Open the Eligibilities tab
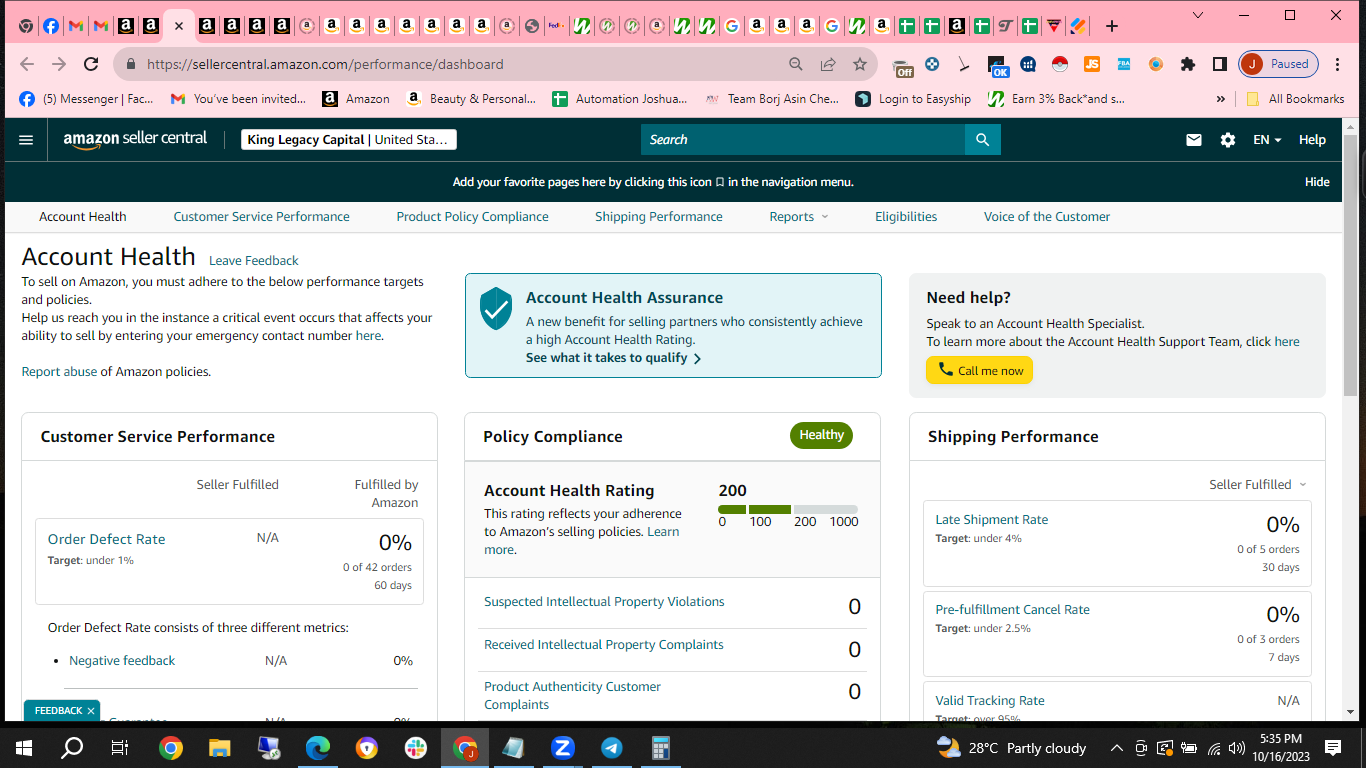This screenshot has width=1366, height=768. click(x=906, y=216)
